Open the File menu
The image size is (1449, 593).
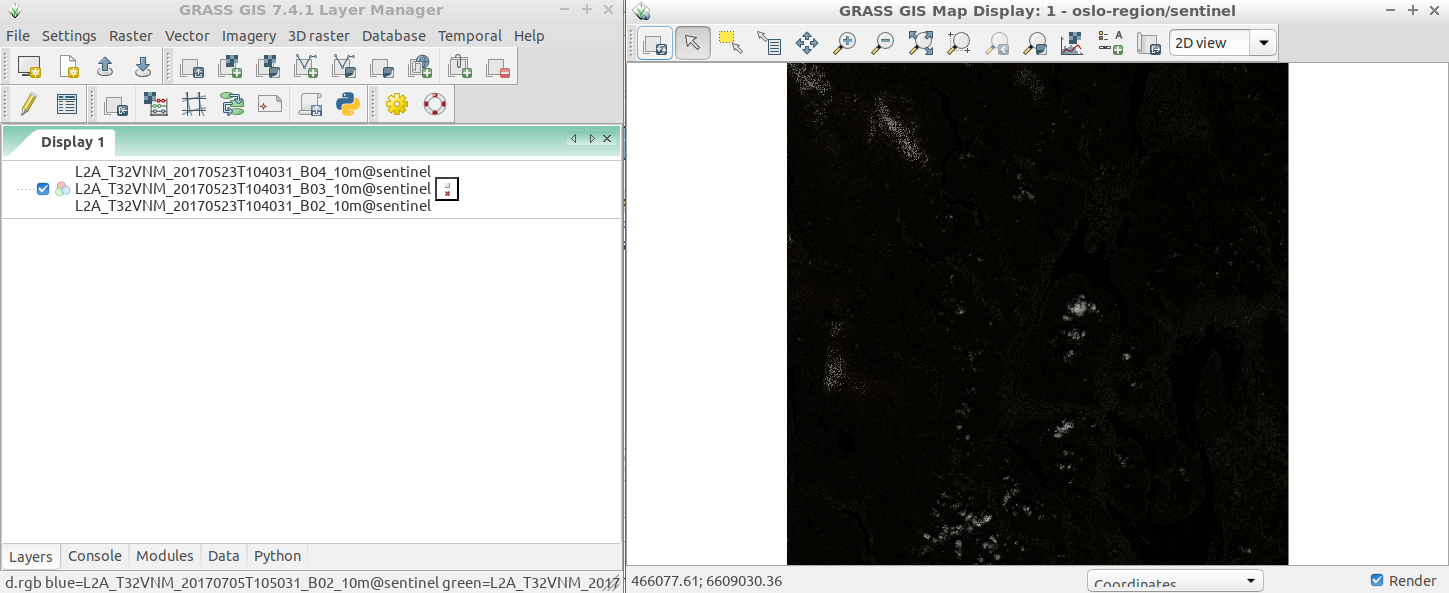click(18, 36)
